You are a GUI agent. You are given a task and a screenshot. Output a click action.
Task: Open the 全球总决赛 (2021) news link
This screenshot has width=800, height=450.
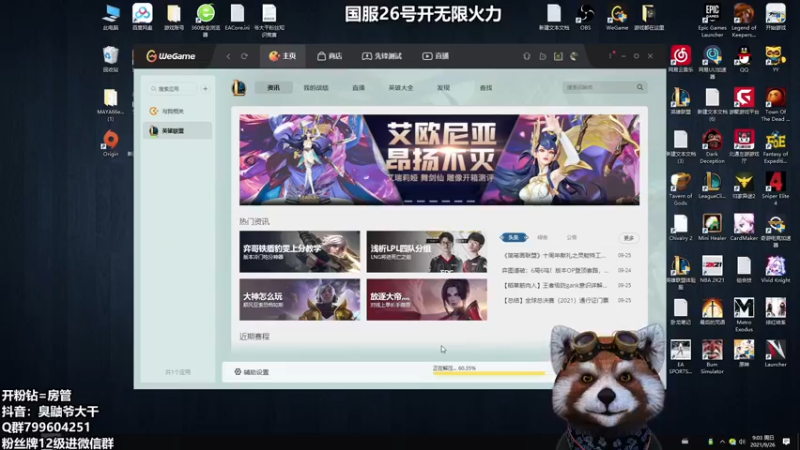tap(556, 301)
